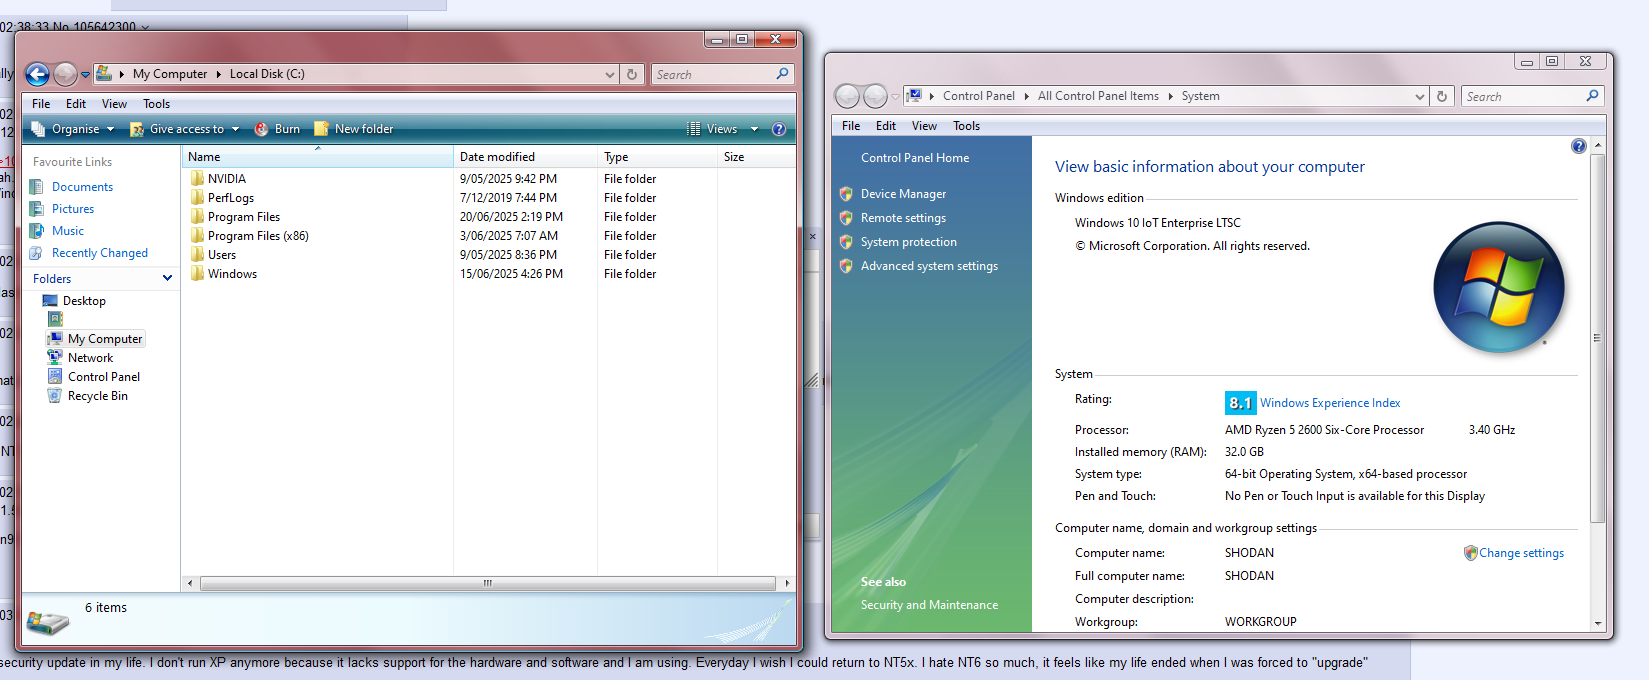Open explorer address bar history dropdown
The image size is (1649, 680).
pos(610,74)
